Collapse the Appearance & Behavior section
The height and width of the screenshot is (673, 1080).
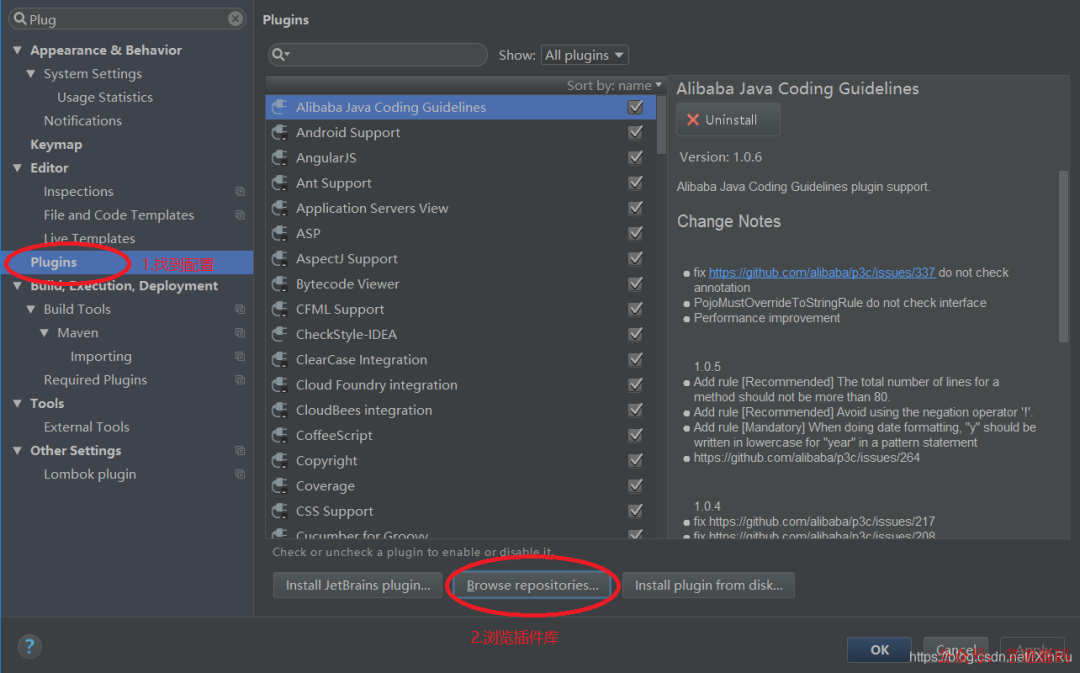click(17, 50)
